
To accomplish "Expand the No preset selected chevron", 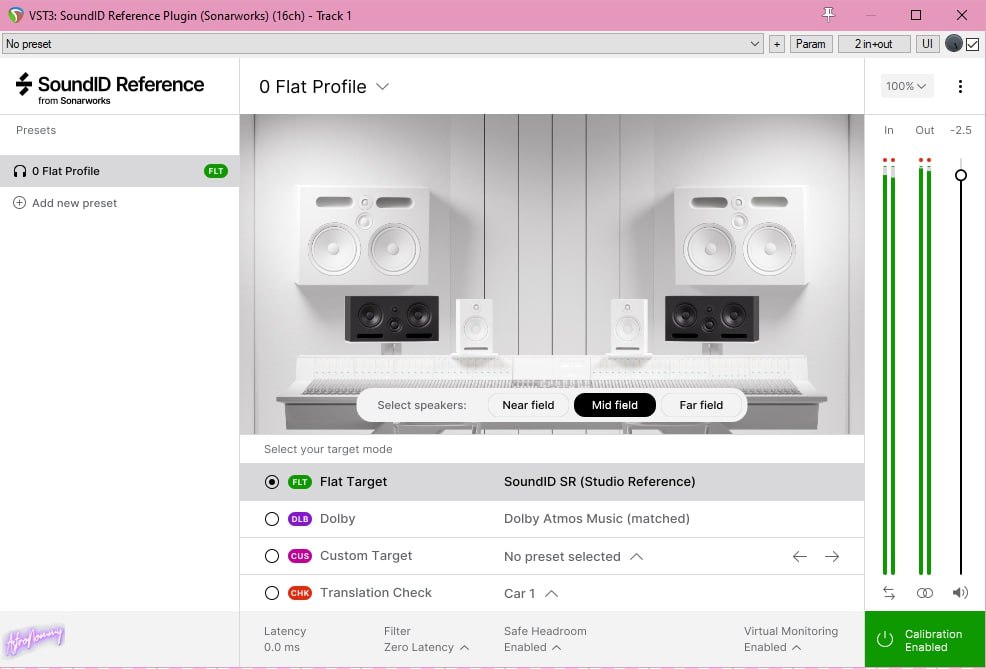I will (636, 556).
